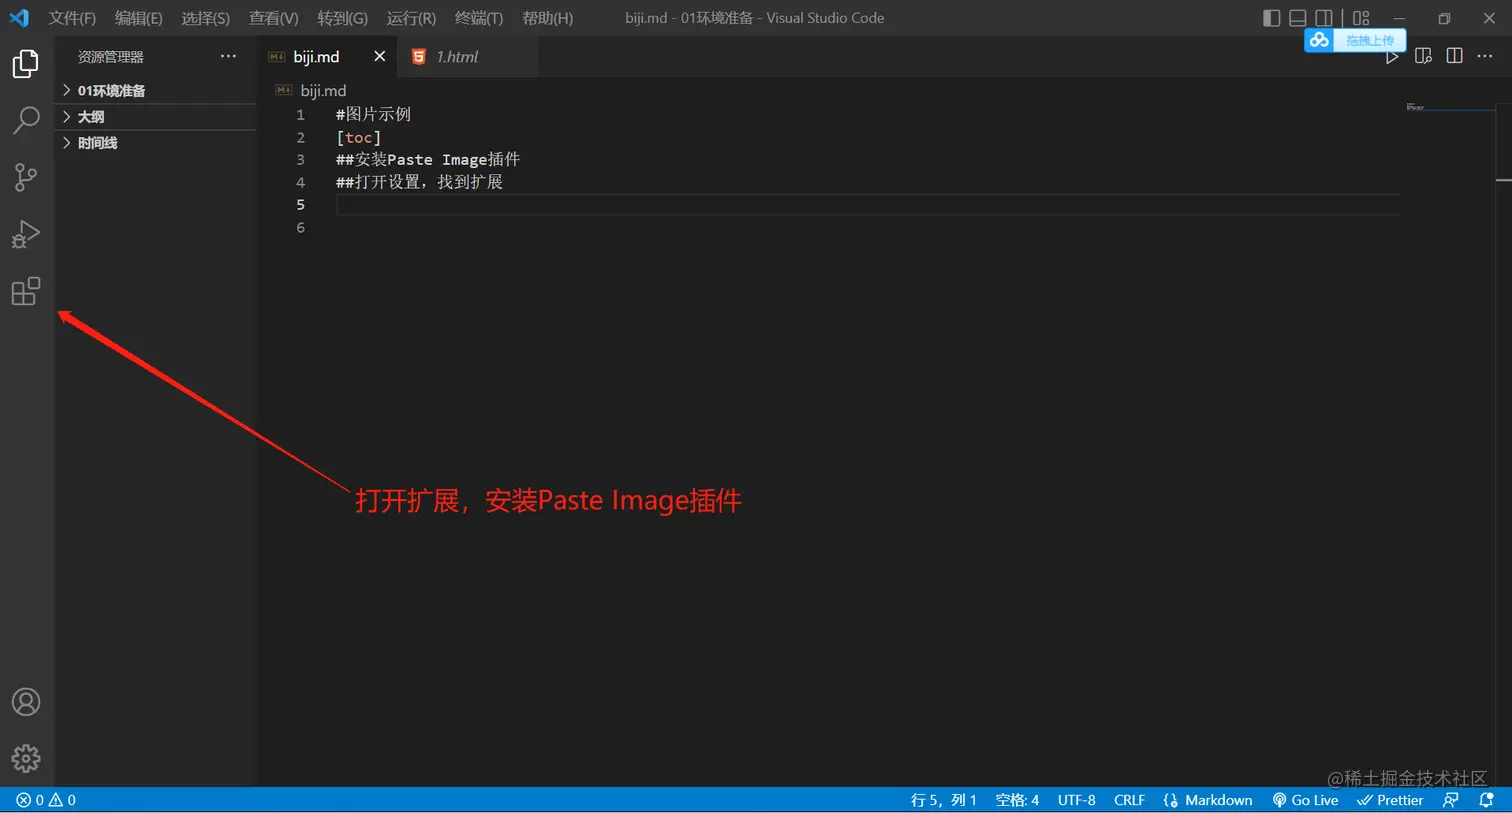Viewport: 1512px width, 813px height.
Task: Click the 资源管理器 panel title
Action: [111, 57]
